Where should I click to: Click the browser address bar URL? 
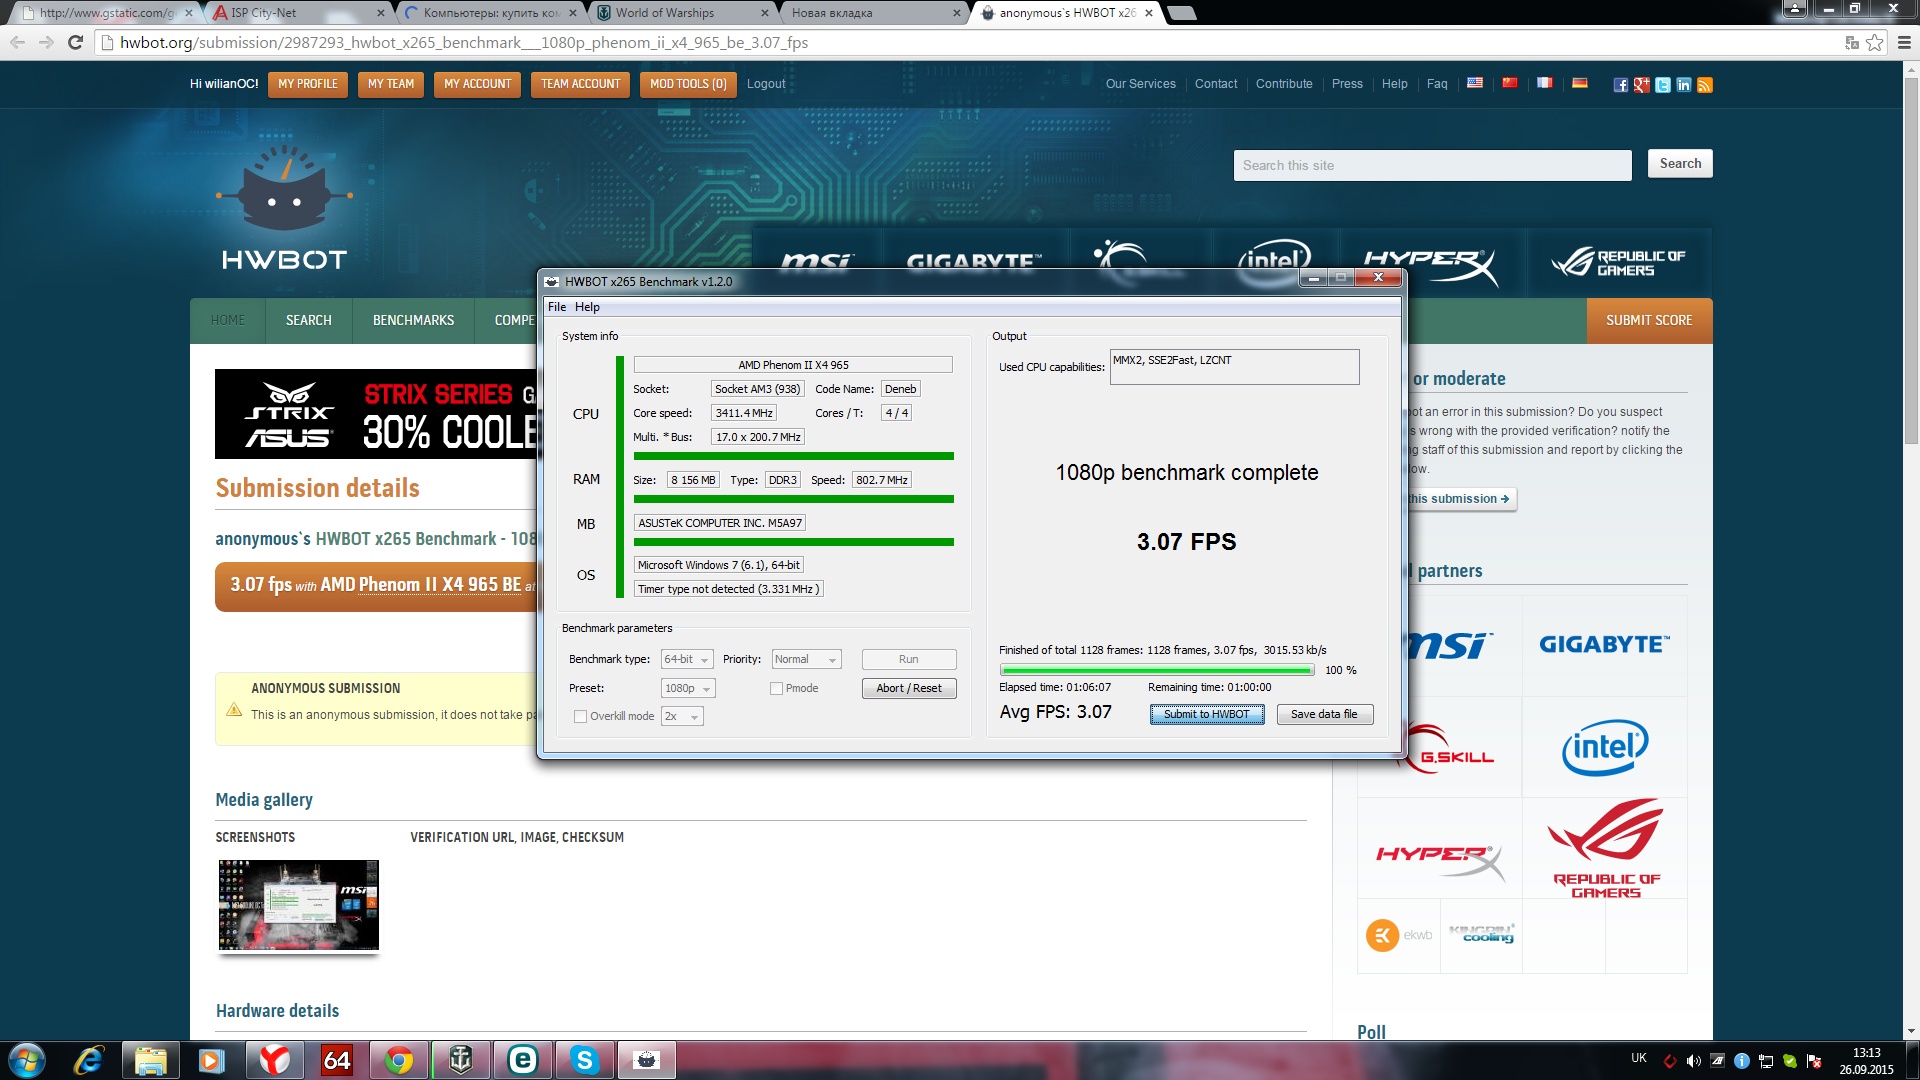pyautogui.click(x=464, y=42)
